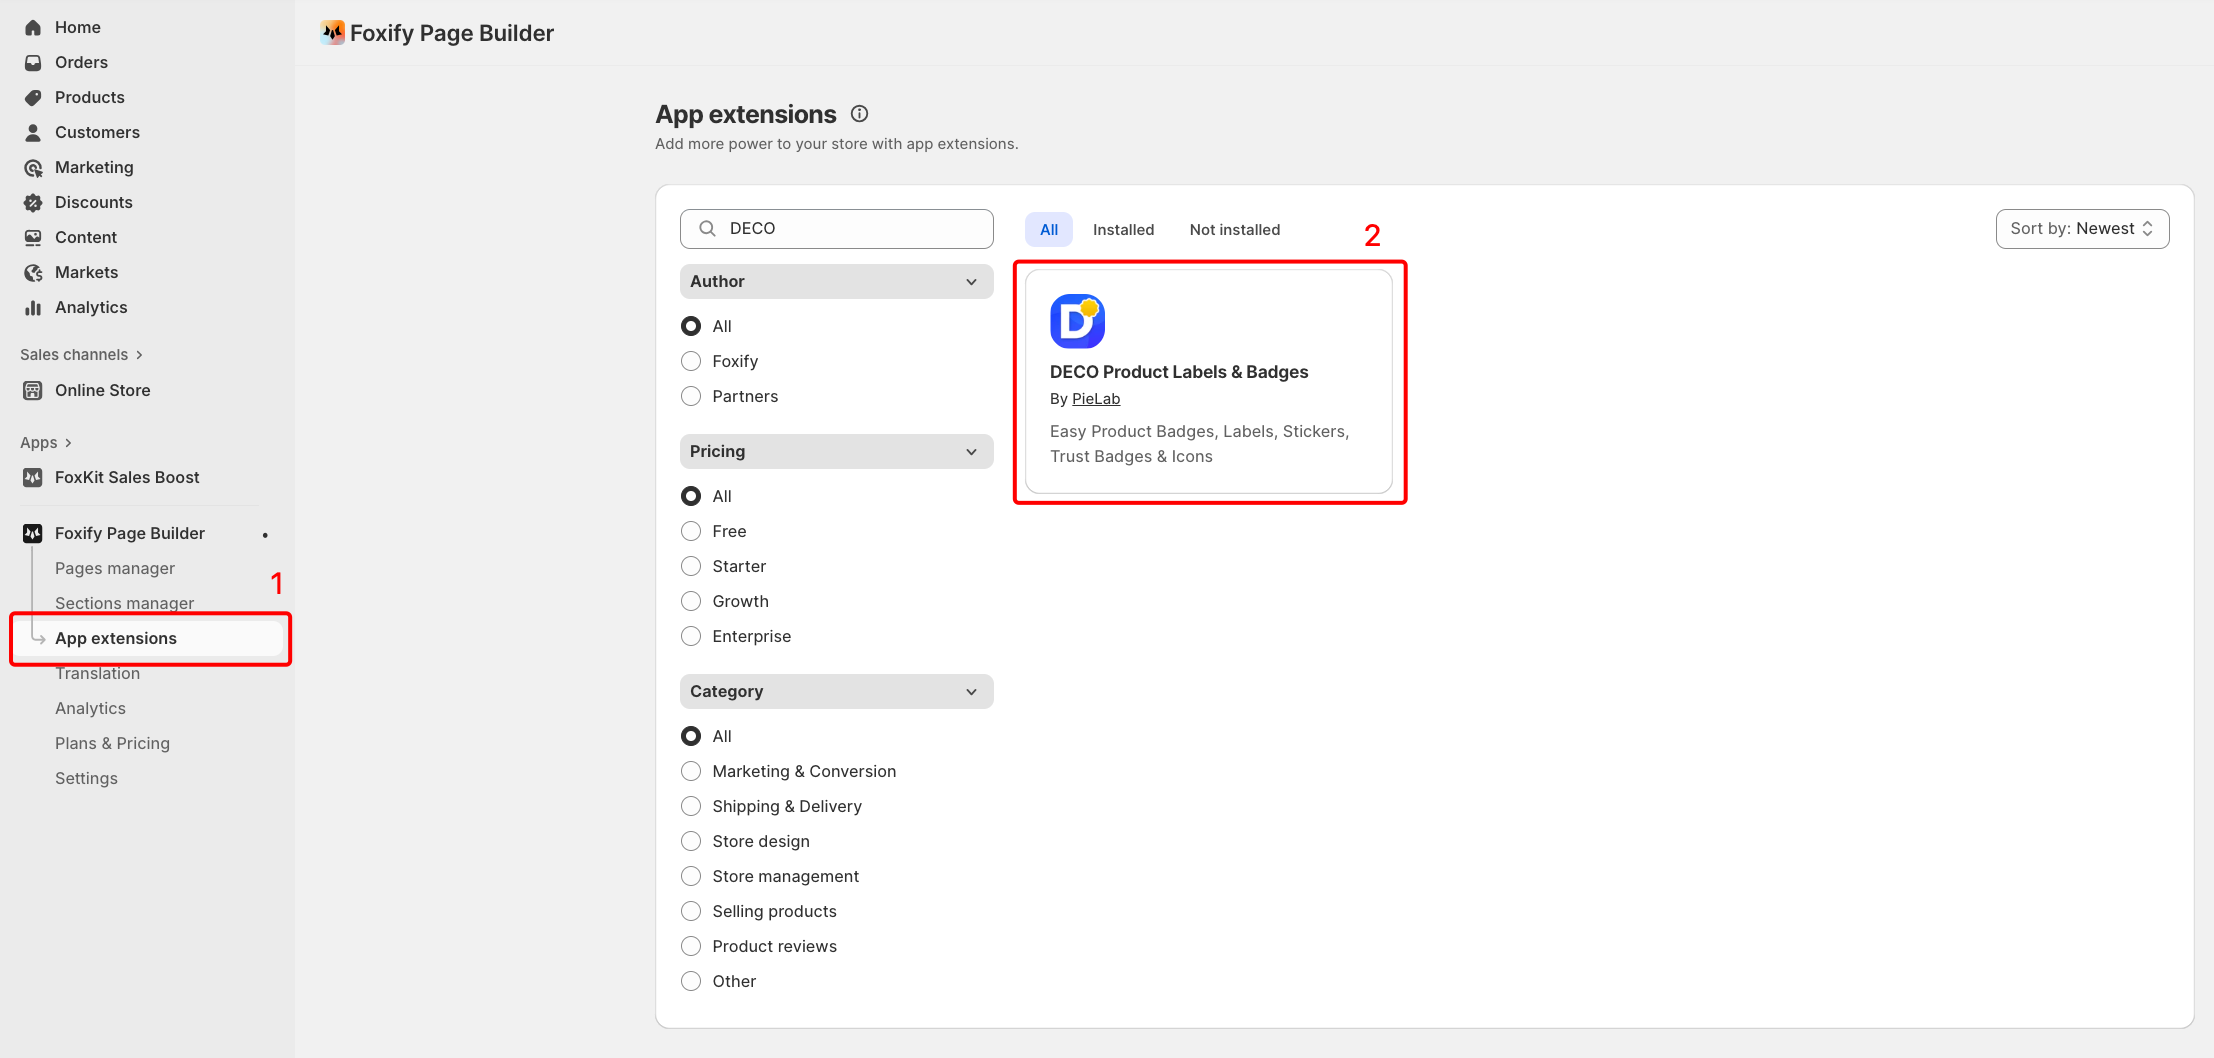Viewport: 2214px width, 1058px height.
Task: Click the Products tag icon
Action: (33, 97)
